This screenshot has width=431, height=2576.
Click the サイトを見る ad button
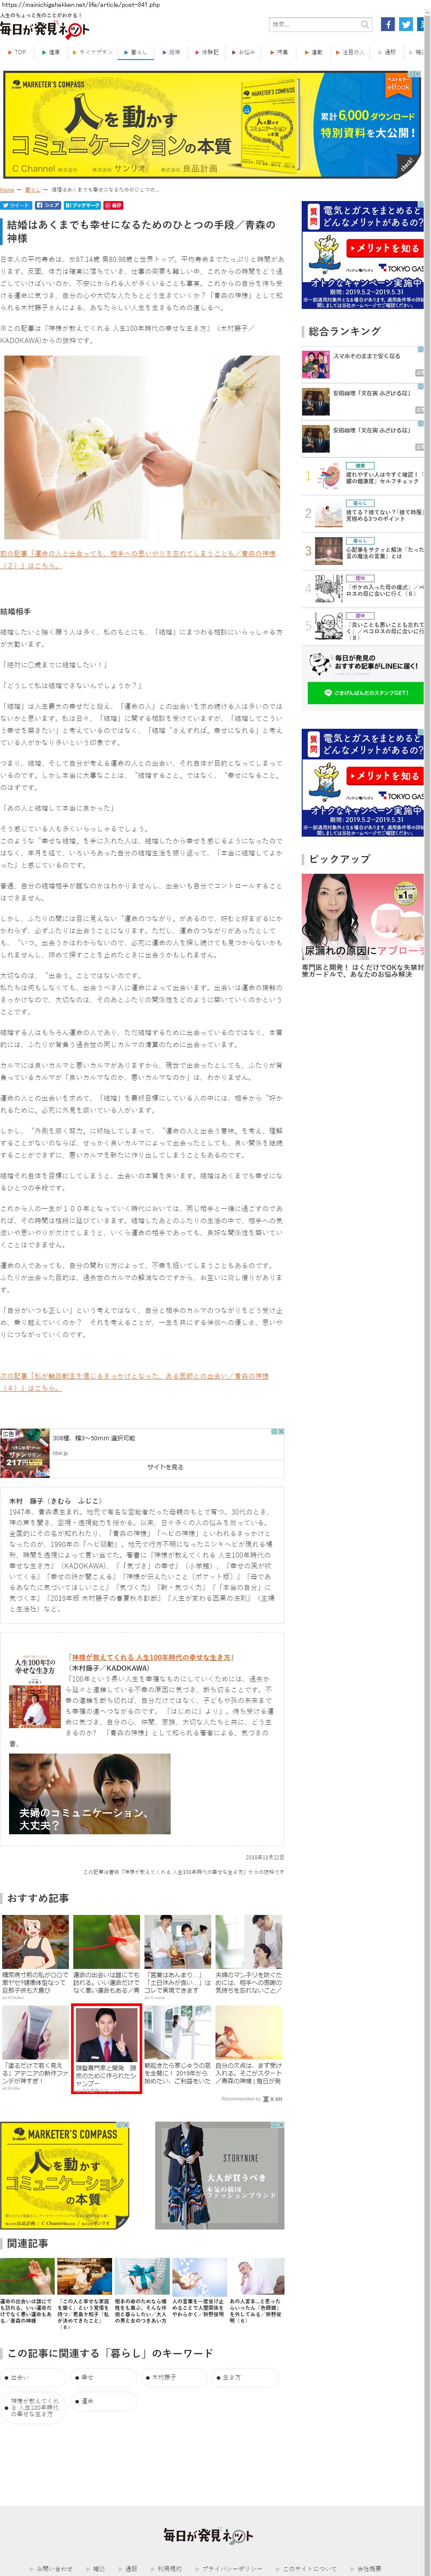point(165,1466)
